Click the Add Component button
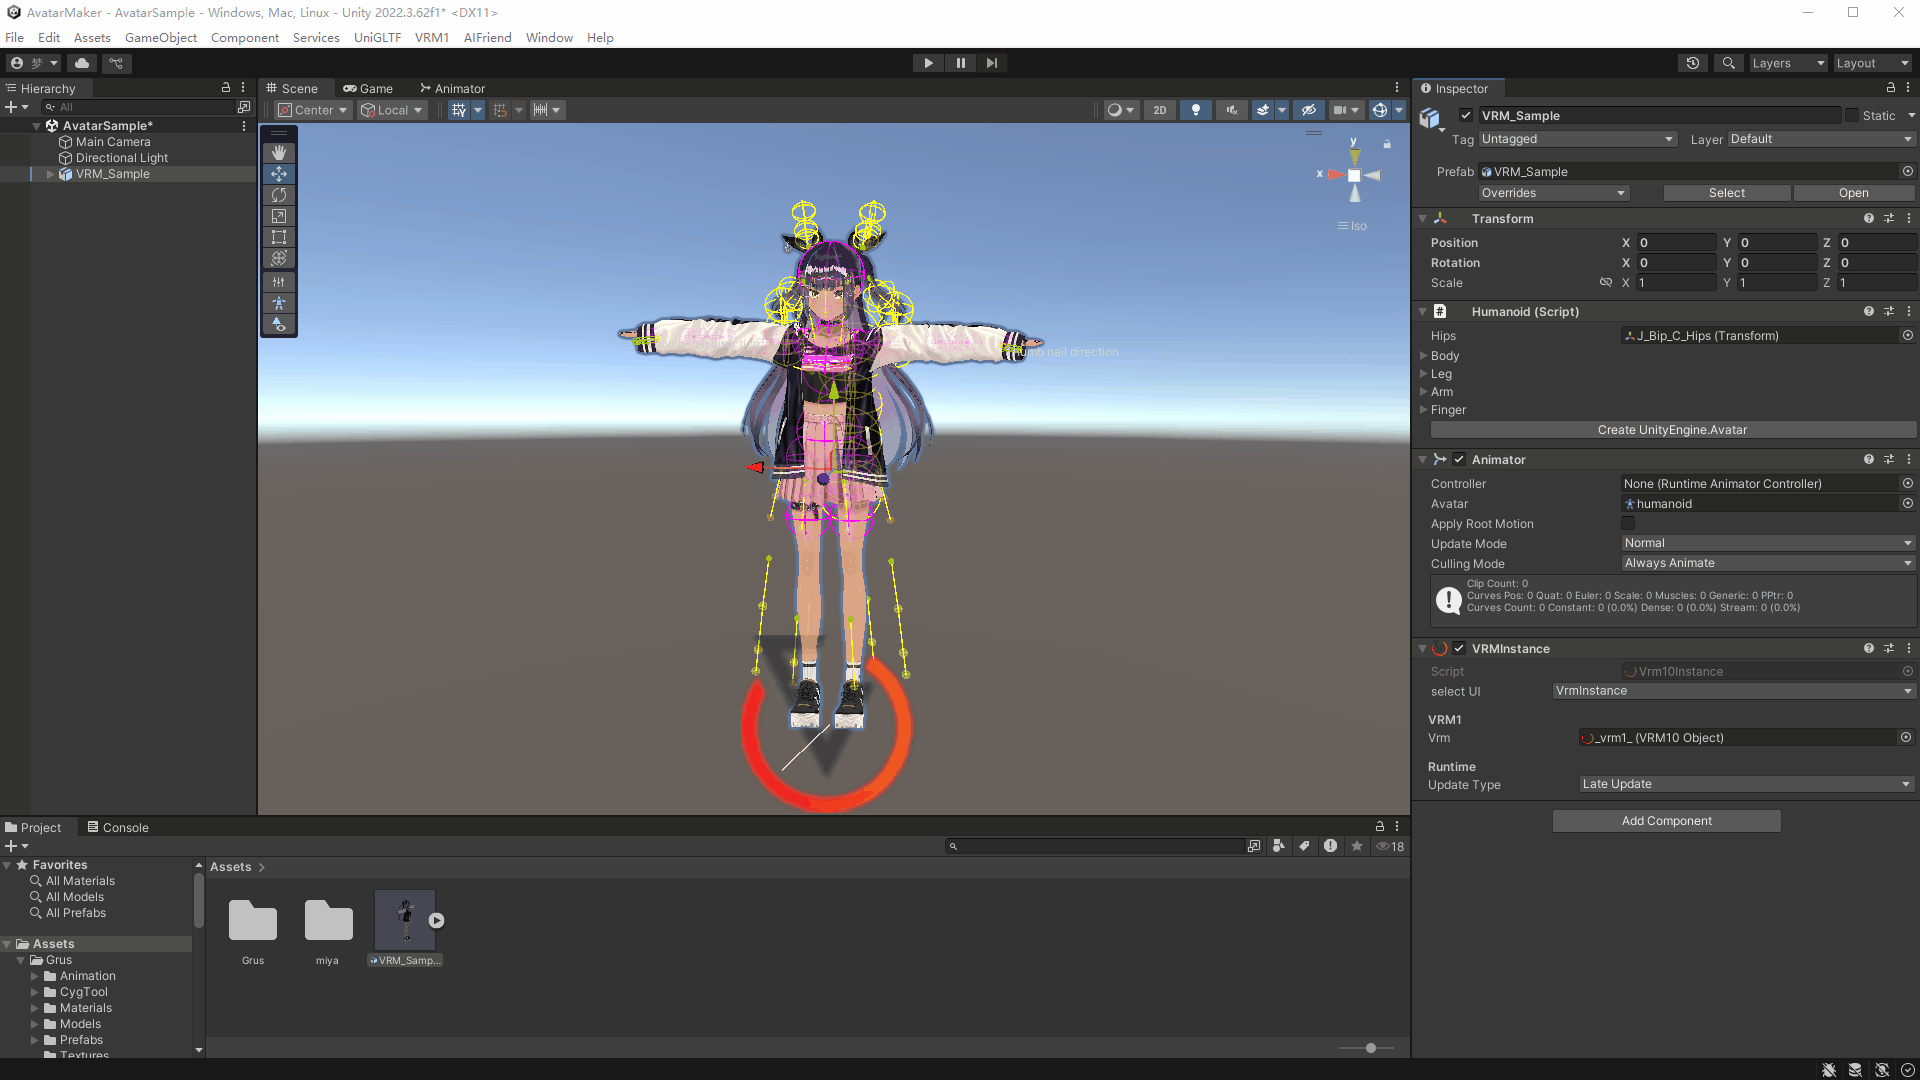The height and width of the screenshot is (1080, 1920). click(1666, 821)
